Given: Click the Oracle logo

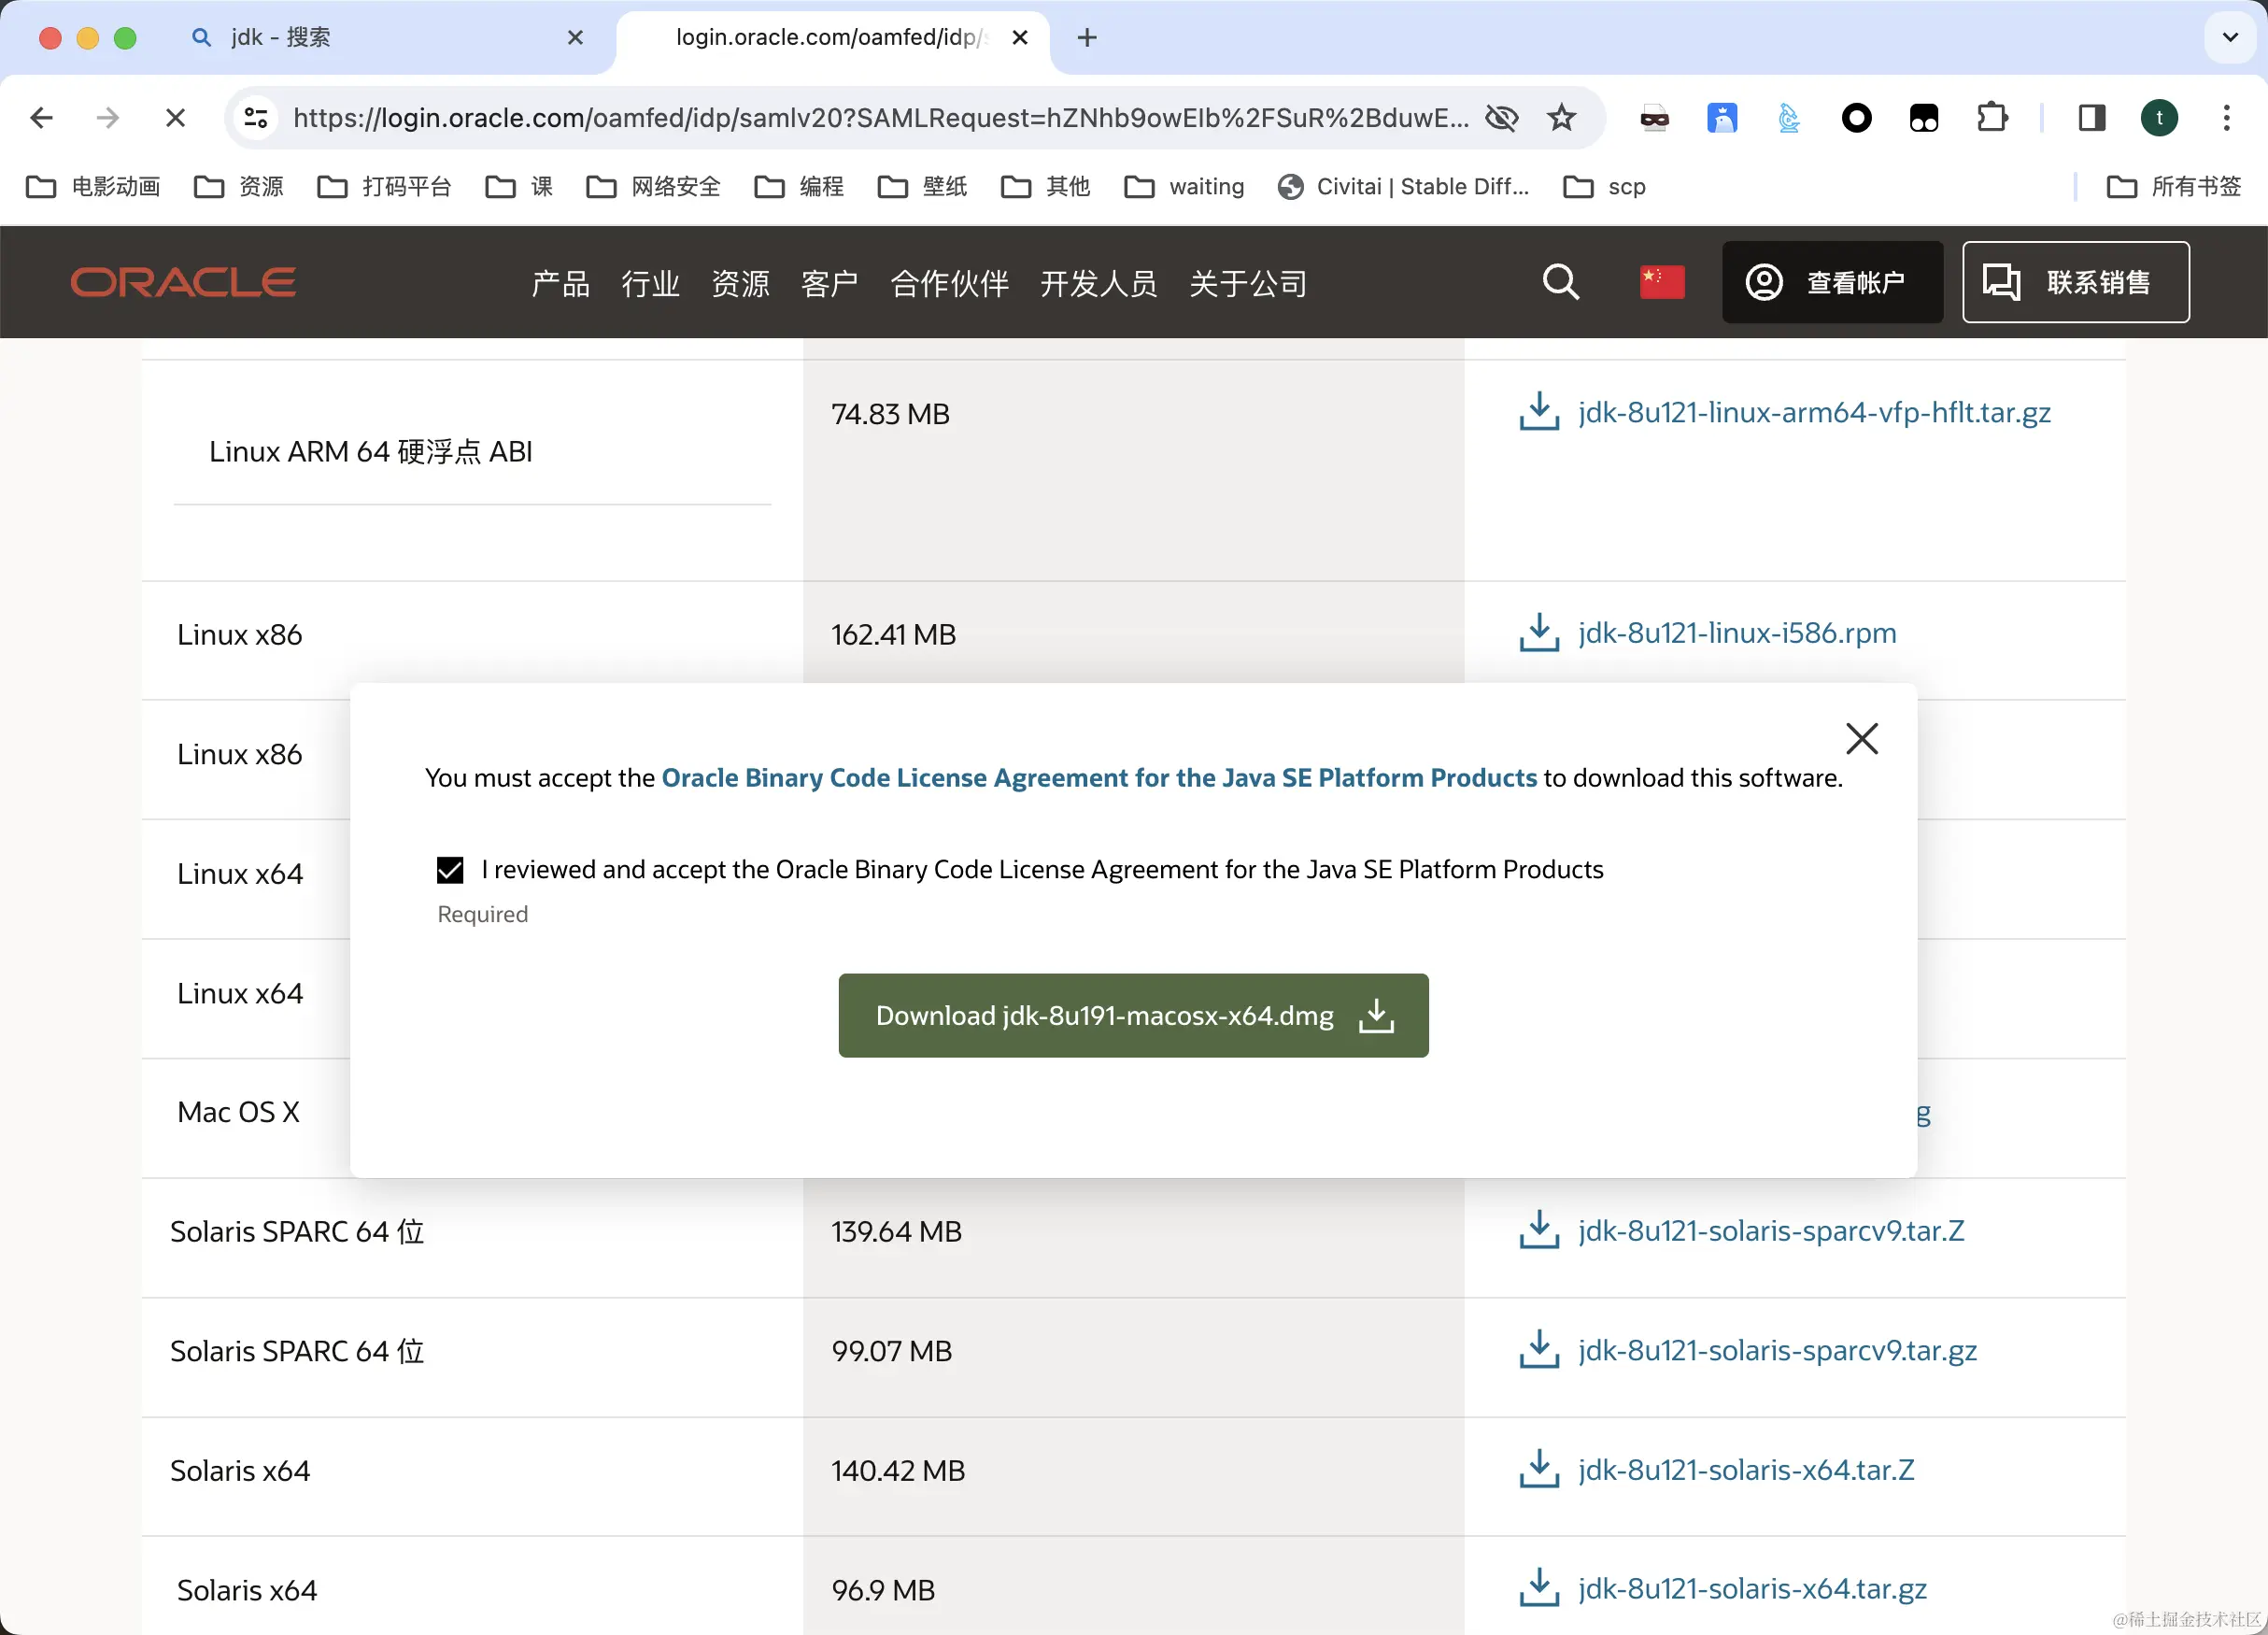Looking at the screenshot, I should (183, 282).
